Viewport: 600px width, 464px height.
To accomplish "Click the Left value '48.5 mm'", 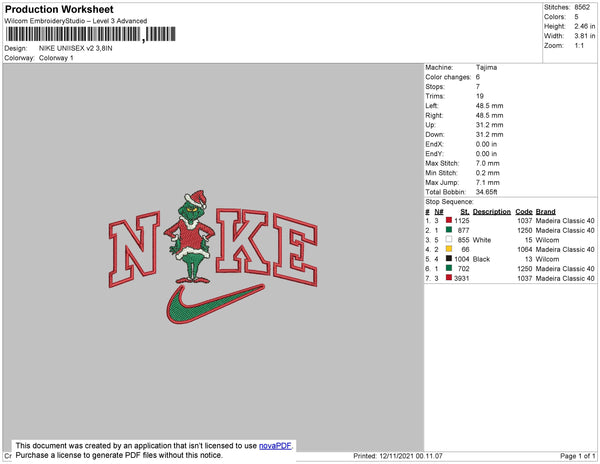I will tap(489, 106).
